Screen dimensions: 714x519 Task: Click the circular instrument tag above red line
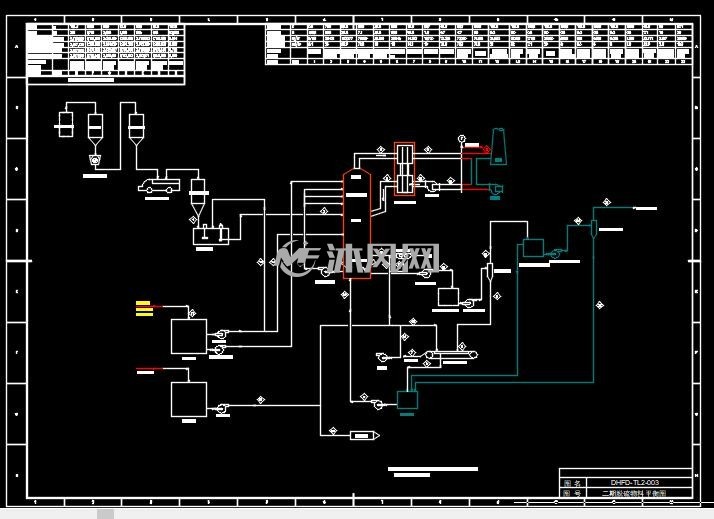point(462,138)
